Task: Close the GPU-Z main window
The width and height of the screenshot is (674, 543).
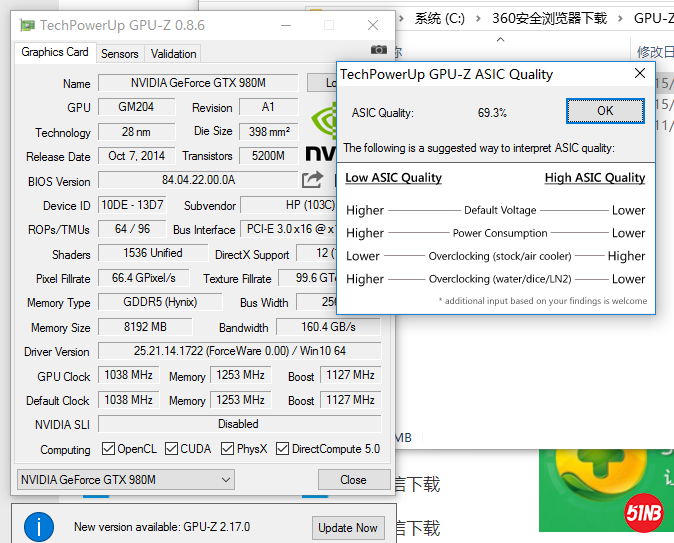Action: (x=373, y=25)
